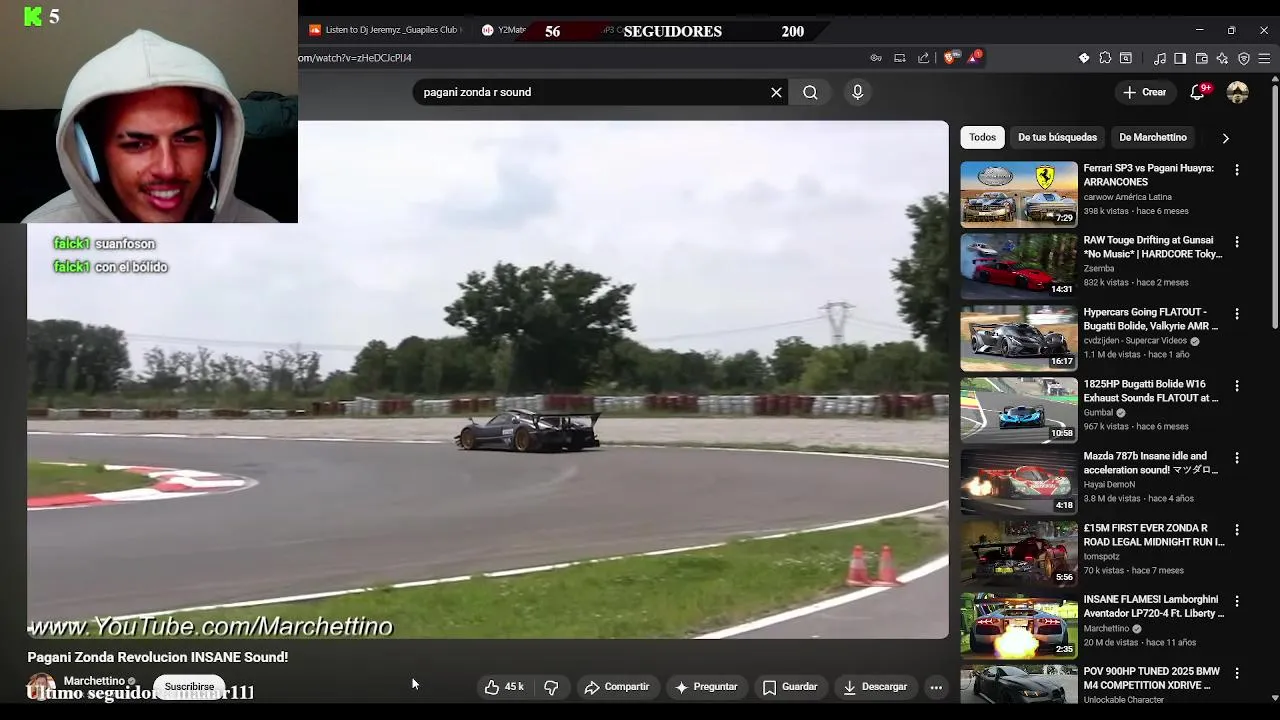Toggle the browser sidebar panel icon

pos(1180,58)
